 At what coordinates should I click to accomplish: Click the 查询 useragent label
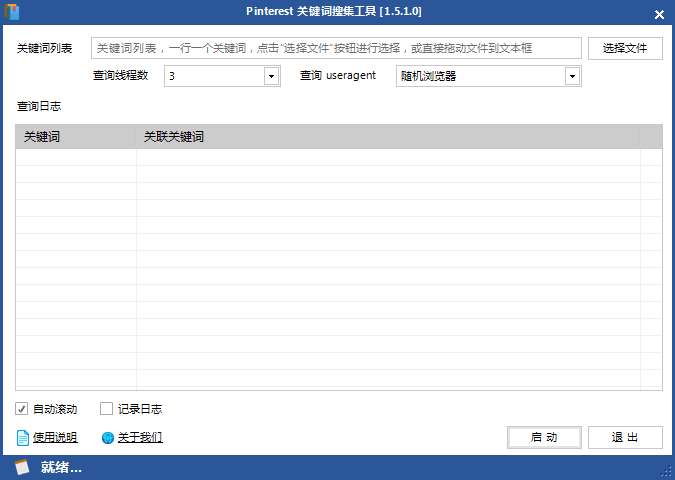point(338,75)
